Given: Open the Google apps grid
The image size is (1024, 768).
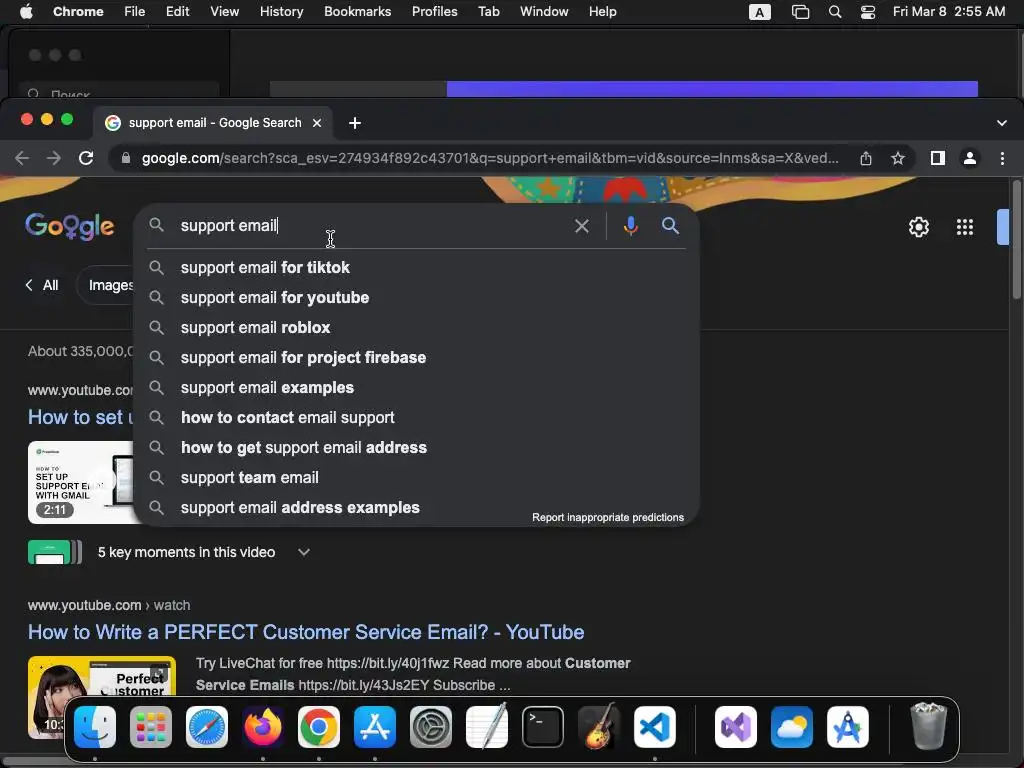Looking at the screenshot, I should (965, 227).
